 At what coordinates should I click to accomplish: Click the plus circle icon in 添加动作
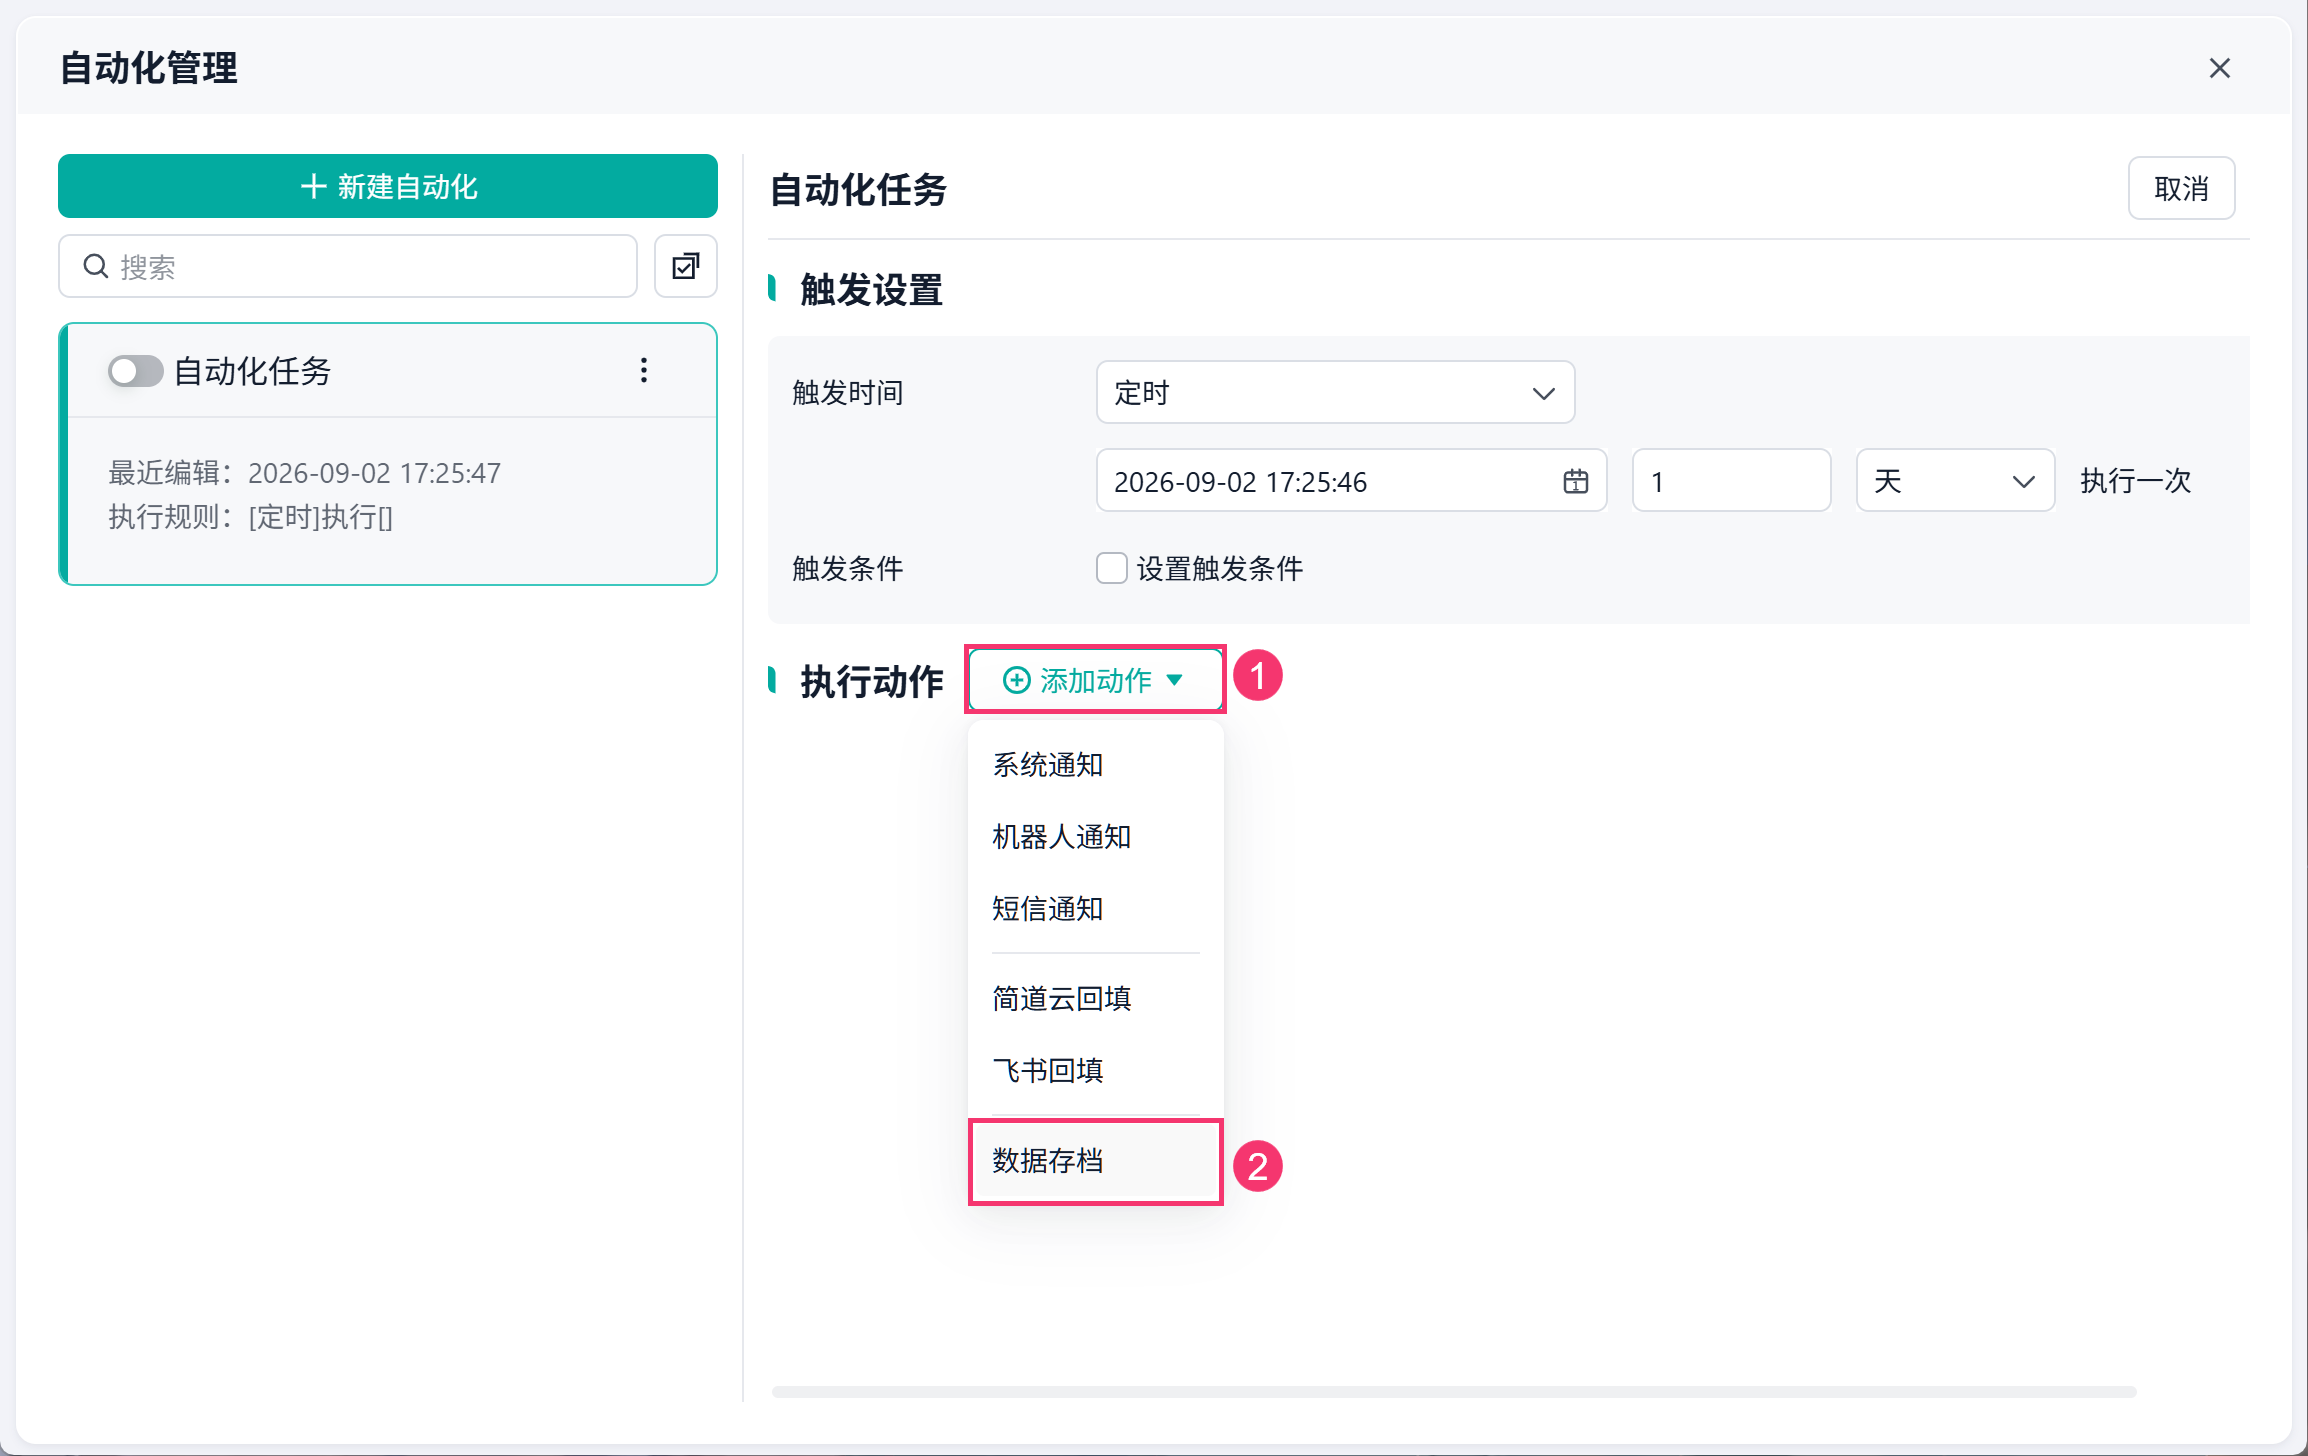1016,680
